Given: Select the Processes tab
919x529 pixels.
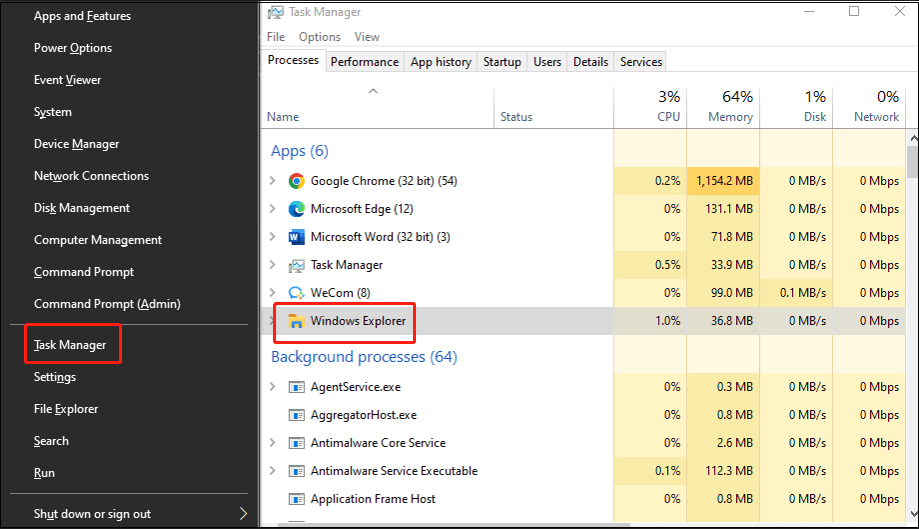Looking at the screenshot, I should click(293, 60).
